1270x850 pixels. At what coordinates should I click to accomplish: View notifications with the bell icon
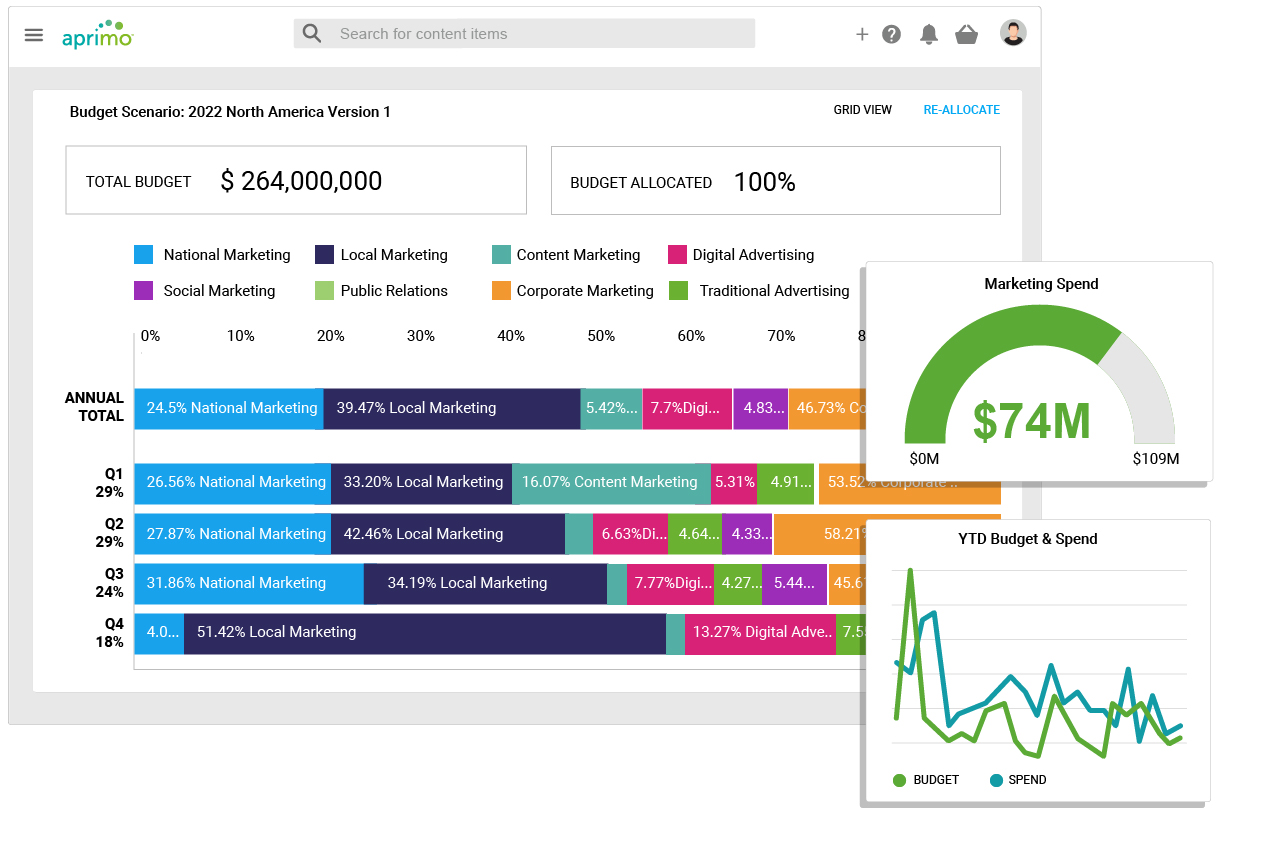[928, 33]
